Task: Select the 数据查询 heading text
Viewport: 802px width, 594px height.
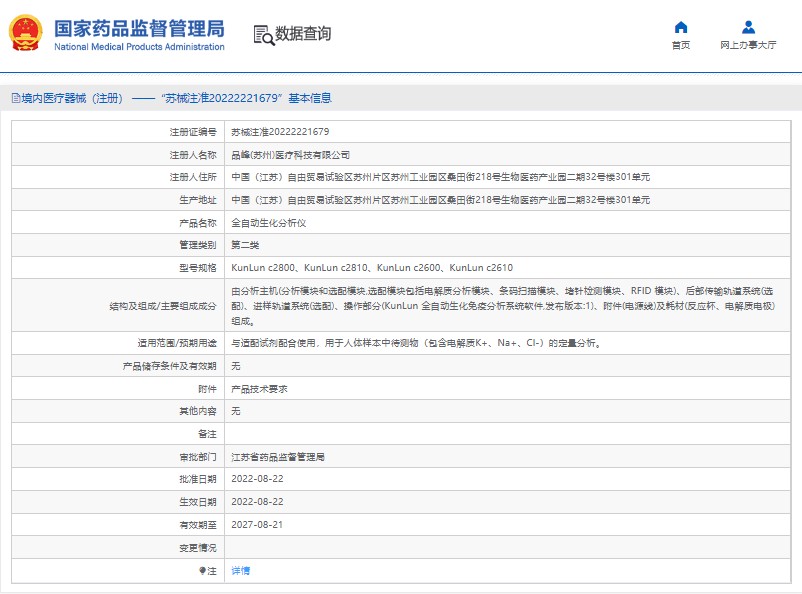Action: click(x=302, y=34)
